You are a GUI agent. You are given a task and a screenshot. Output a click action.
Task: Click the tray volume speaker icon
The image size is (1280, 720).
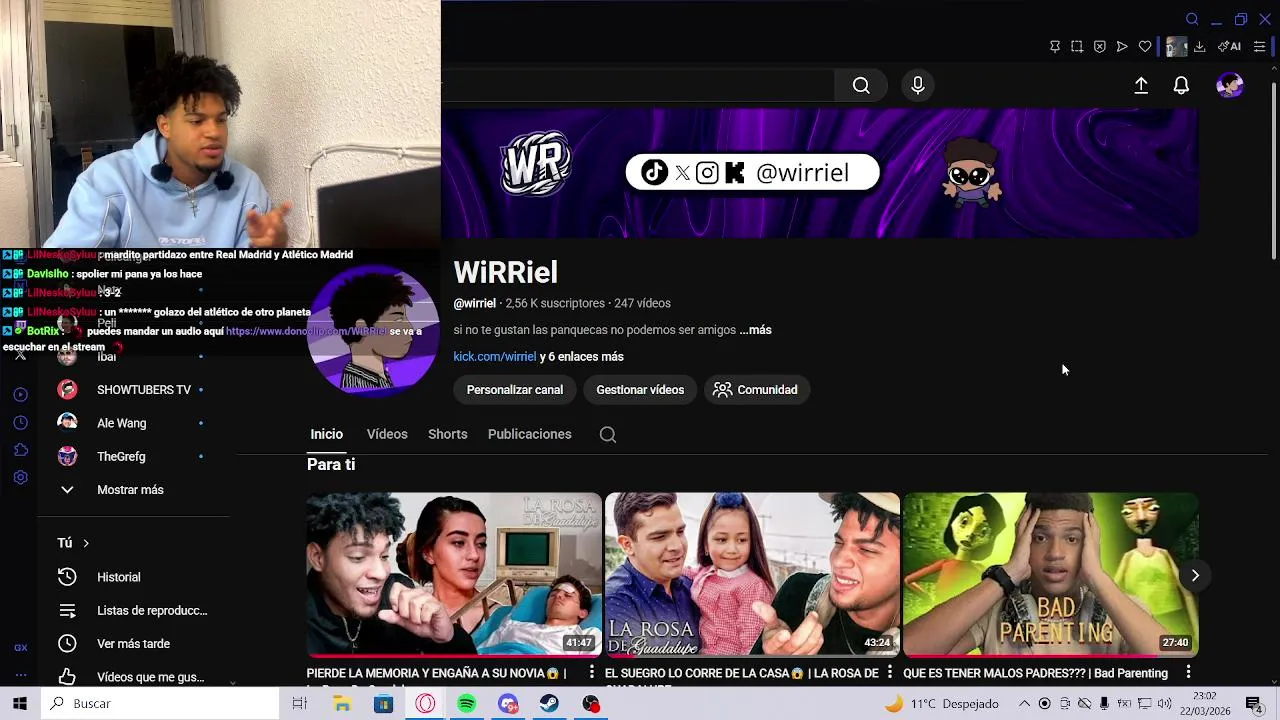1165,704
